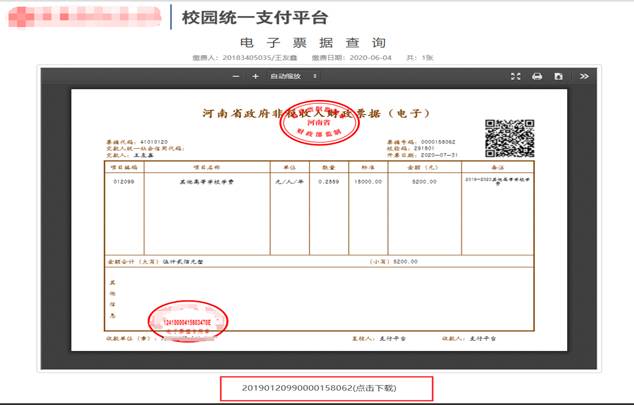Click the 校园统一支付平台 platform title
Viewport: 634px width, 405px height.
point(254,18)
